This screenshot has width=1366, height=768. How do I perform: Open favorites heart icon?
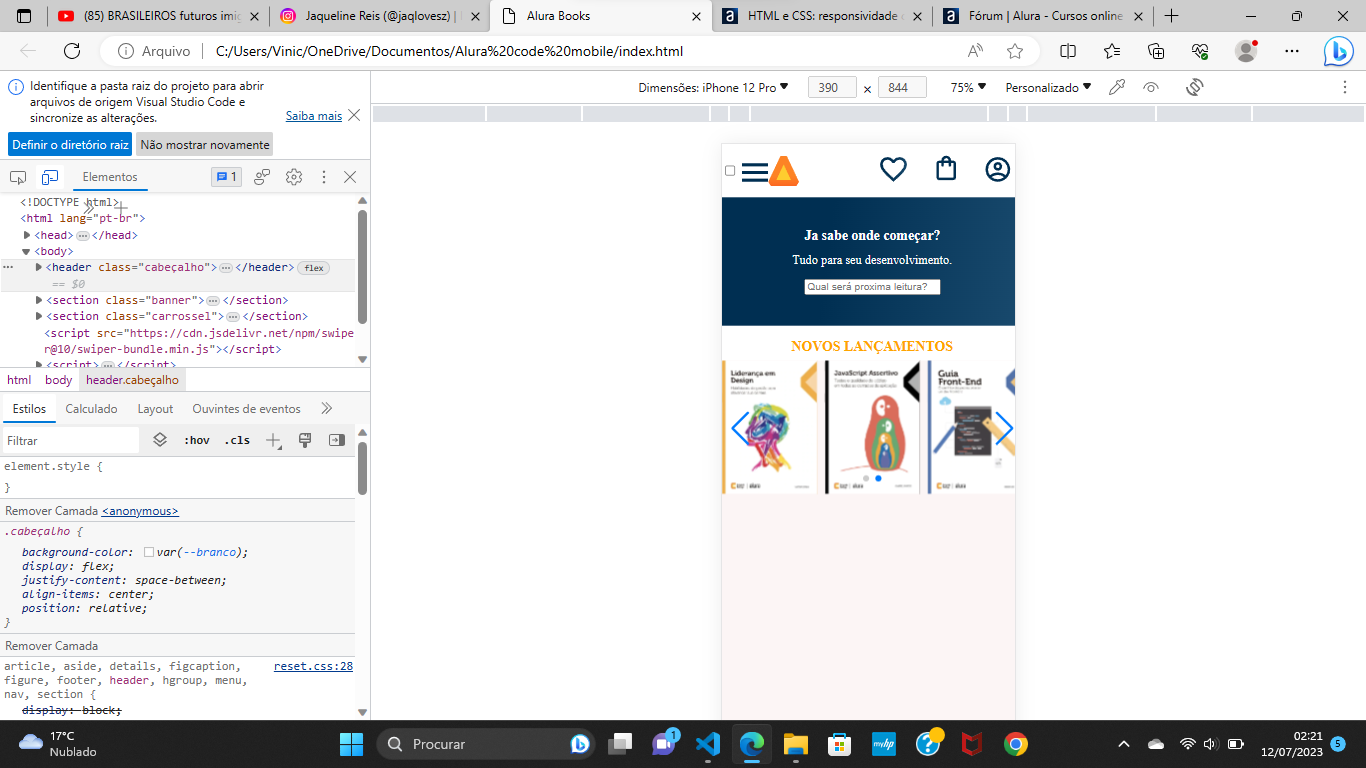click(x=893, y=169)
